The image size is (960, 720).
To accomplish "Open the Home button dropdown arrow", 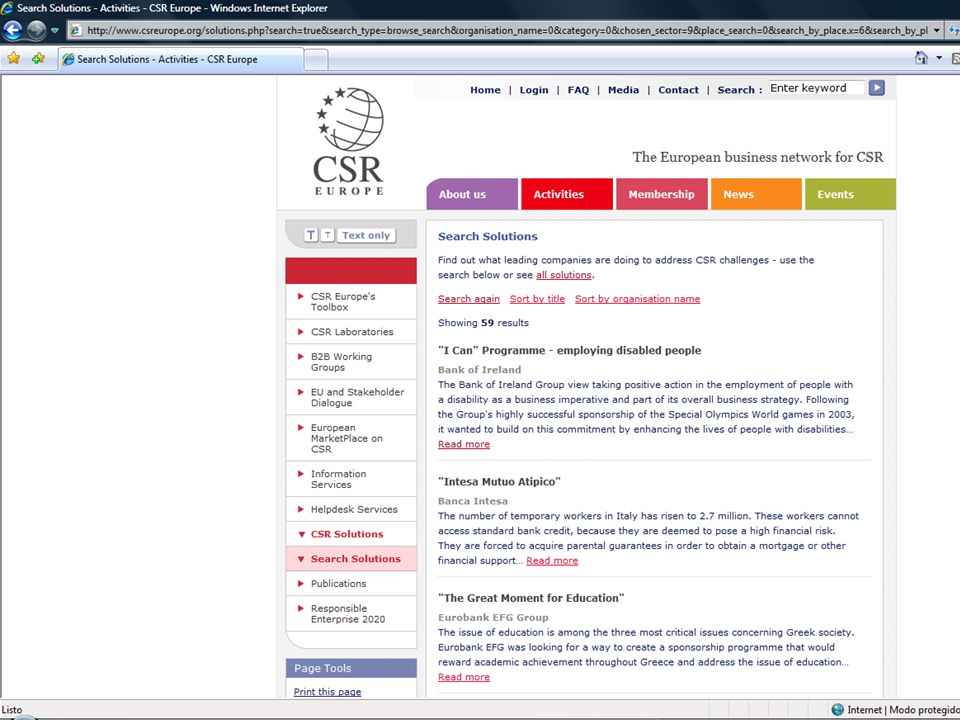I will coord(939,58).
